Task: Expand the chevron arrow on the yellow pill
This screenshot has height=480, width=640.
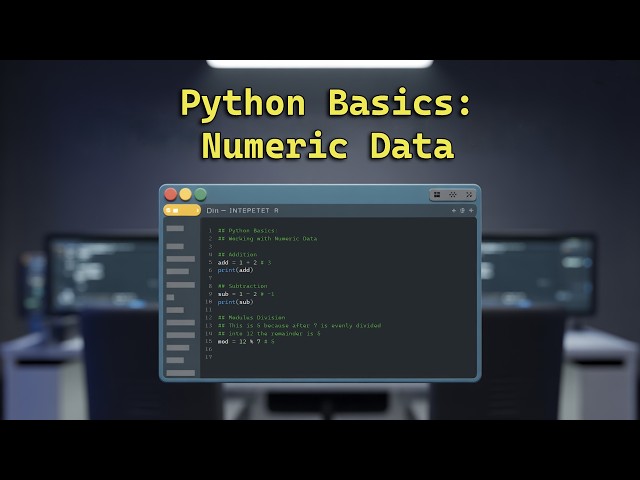Action: click(197, 211)
